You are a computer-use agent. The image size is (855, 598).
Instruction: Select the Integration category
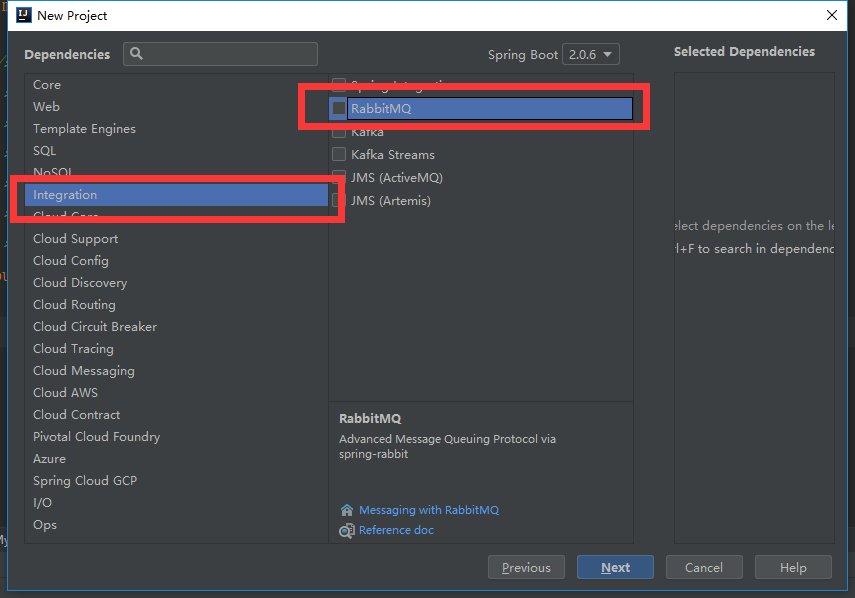click(x=176, y=195)
